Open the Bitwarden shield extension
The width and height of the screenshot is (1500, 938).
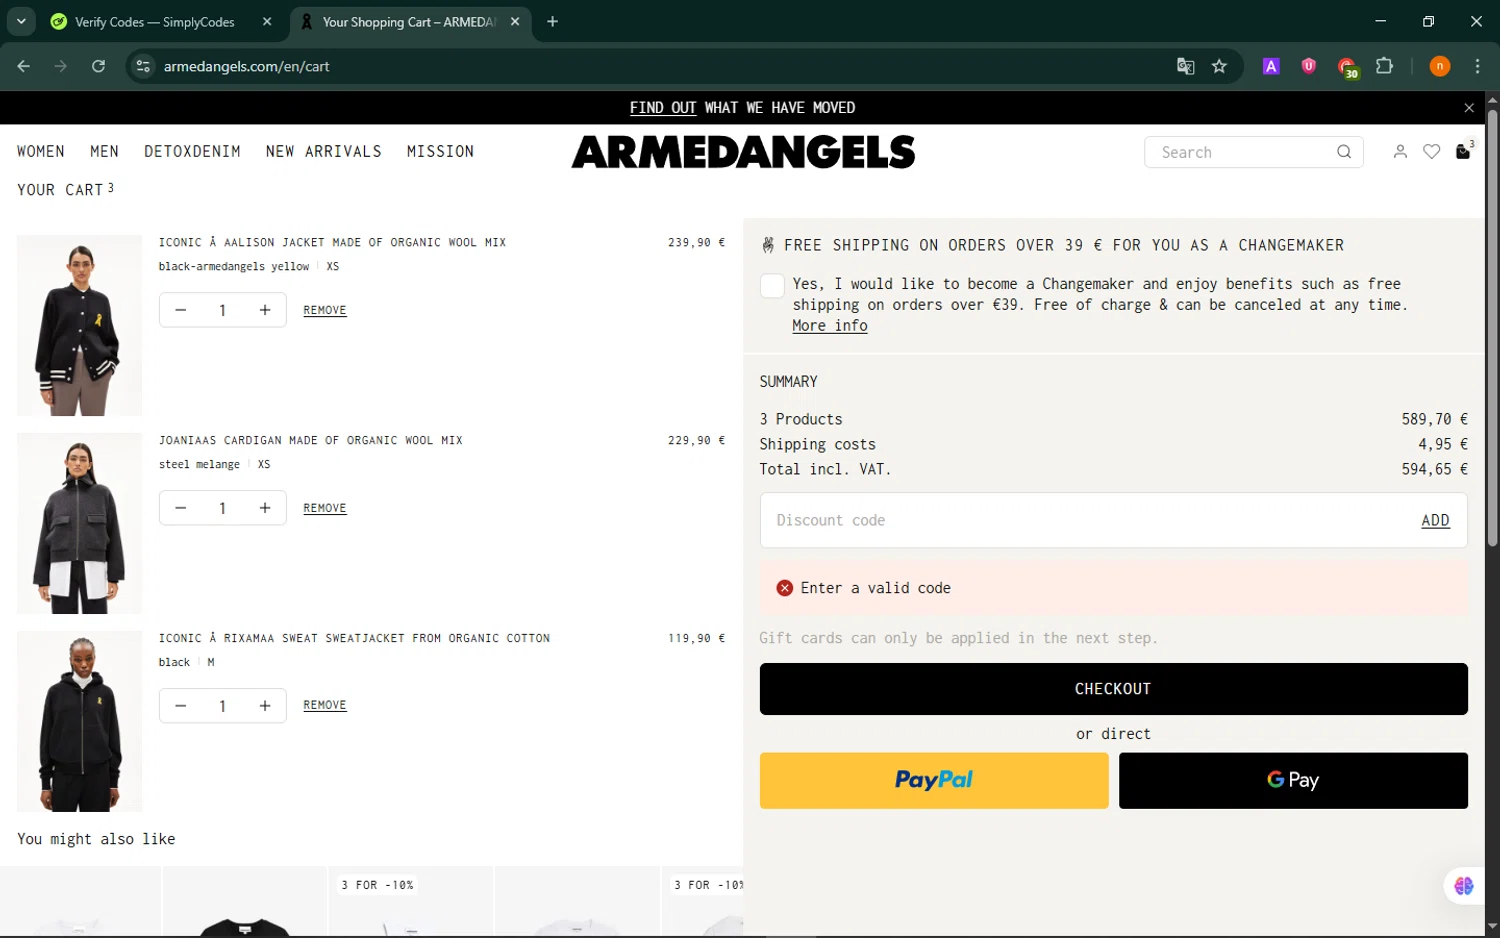(1308, 66)
